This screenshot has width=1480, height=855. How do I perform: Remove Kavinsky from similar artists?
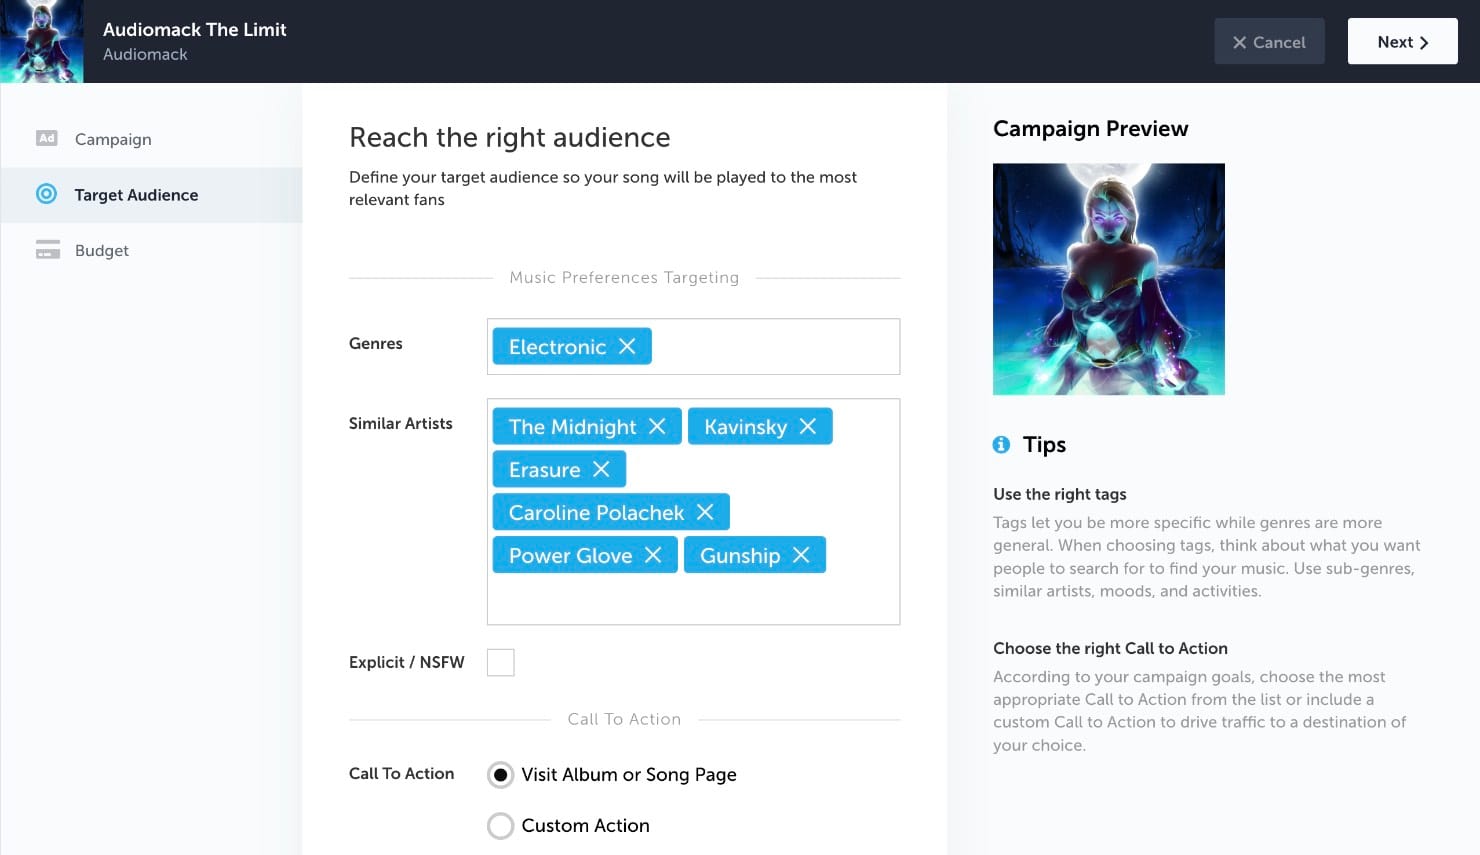tap(808, 426)
